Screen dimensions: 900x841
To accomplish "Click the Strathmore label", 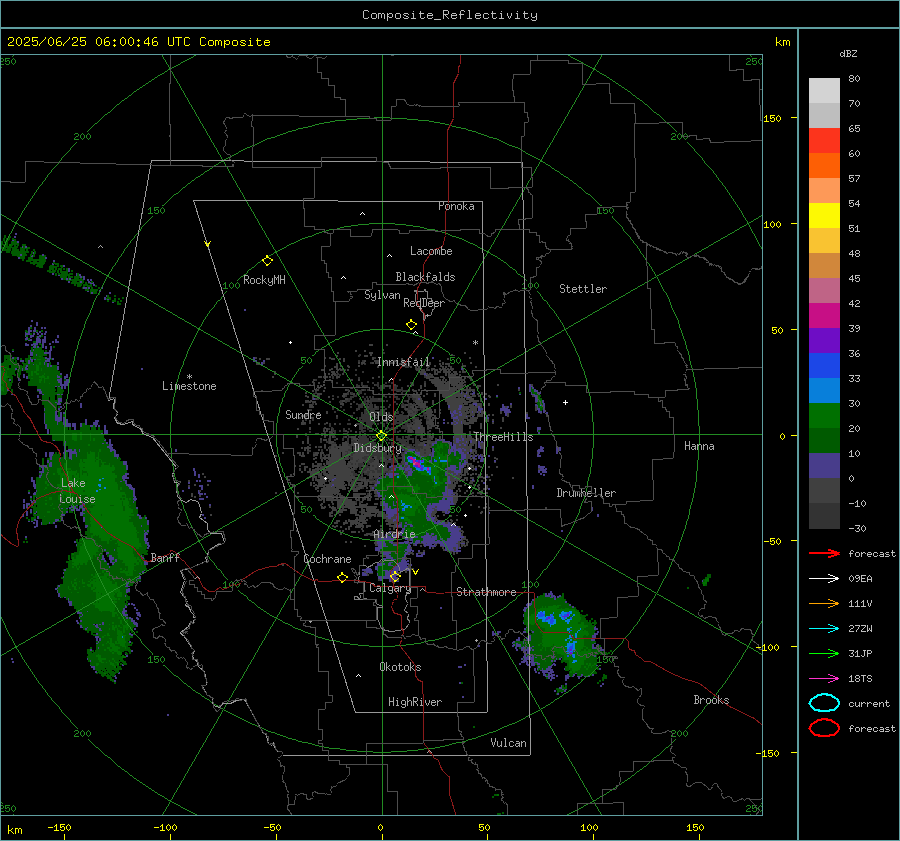I will click(x=486, y=592).
